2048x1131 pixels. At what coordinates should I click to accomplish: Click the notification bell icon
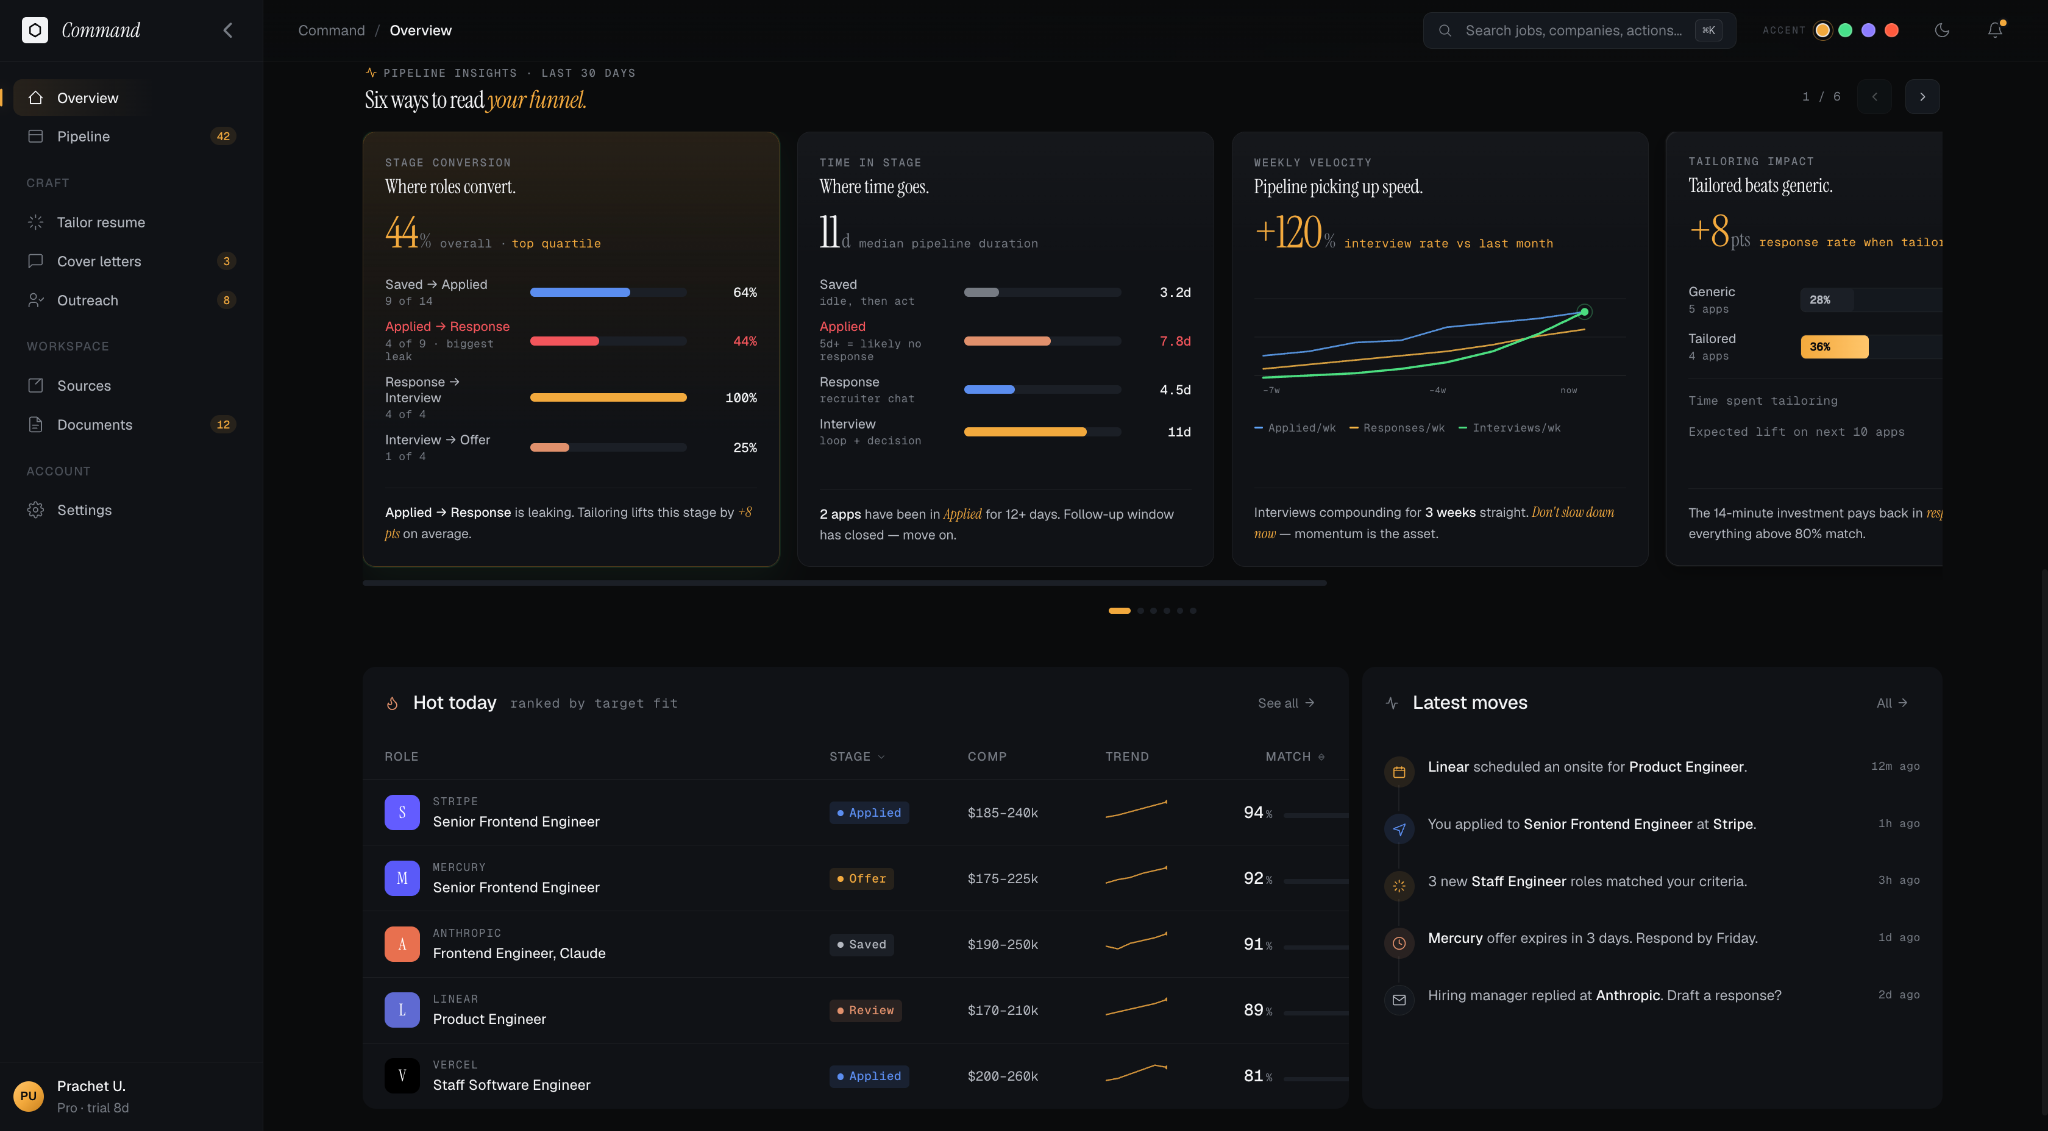pyautogui.click(x=1995, y=30)
